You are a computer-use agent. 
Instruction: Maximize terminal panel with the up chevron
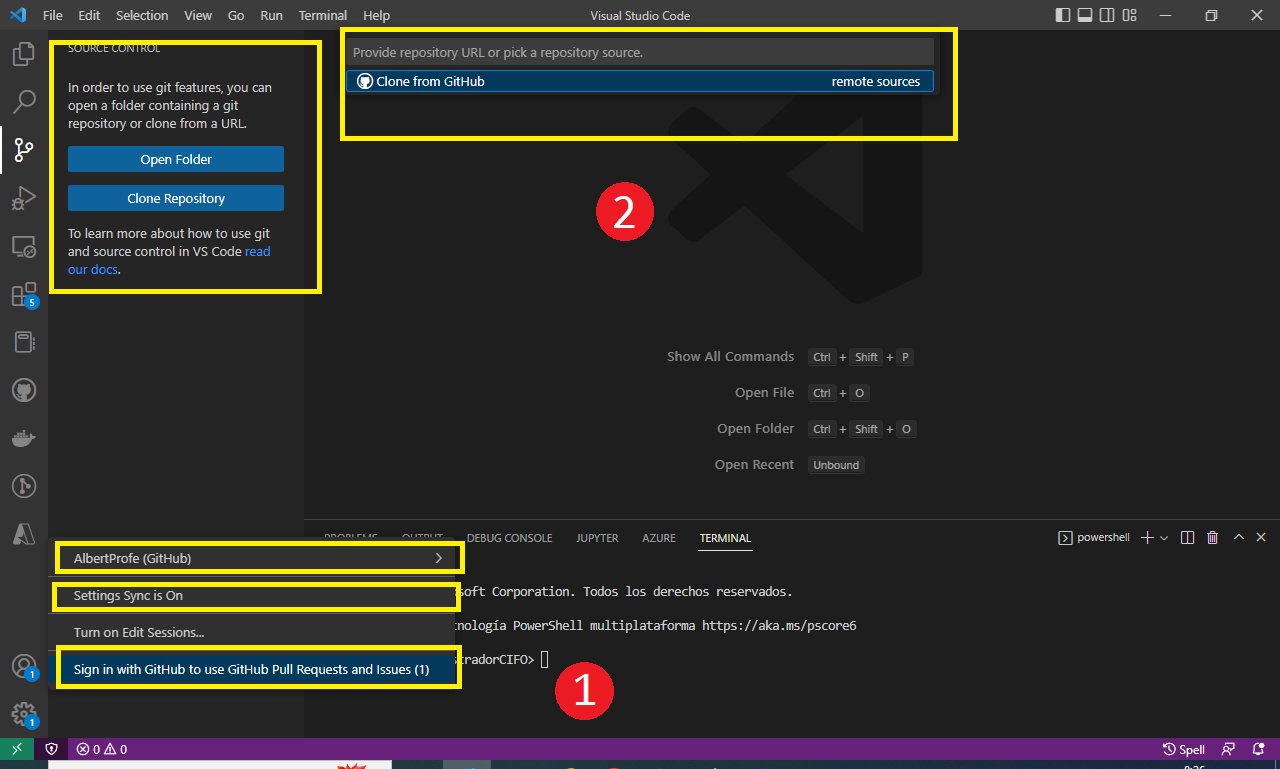pos(1238,538)
